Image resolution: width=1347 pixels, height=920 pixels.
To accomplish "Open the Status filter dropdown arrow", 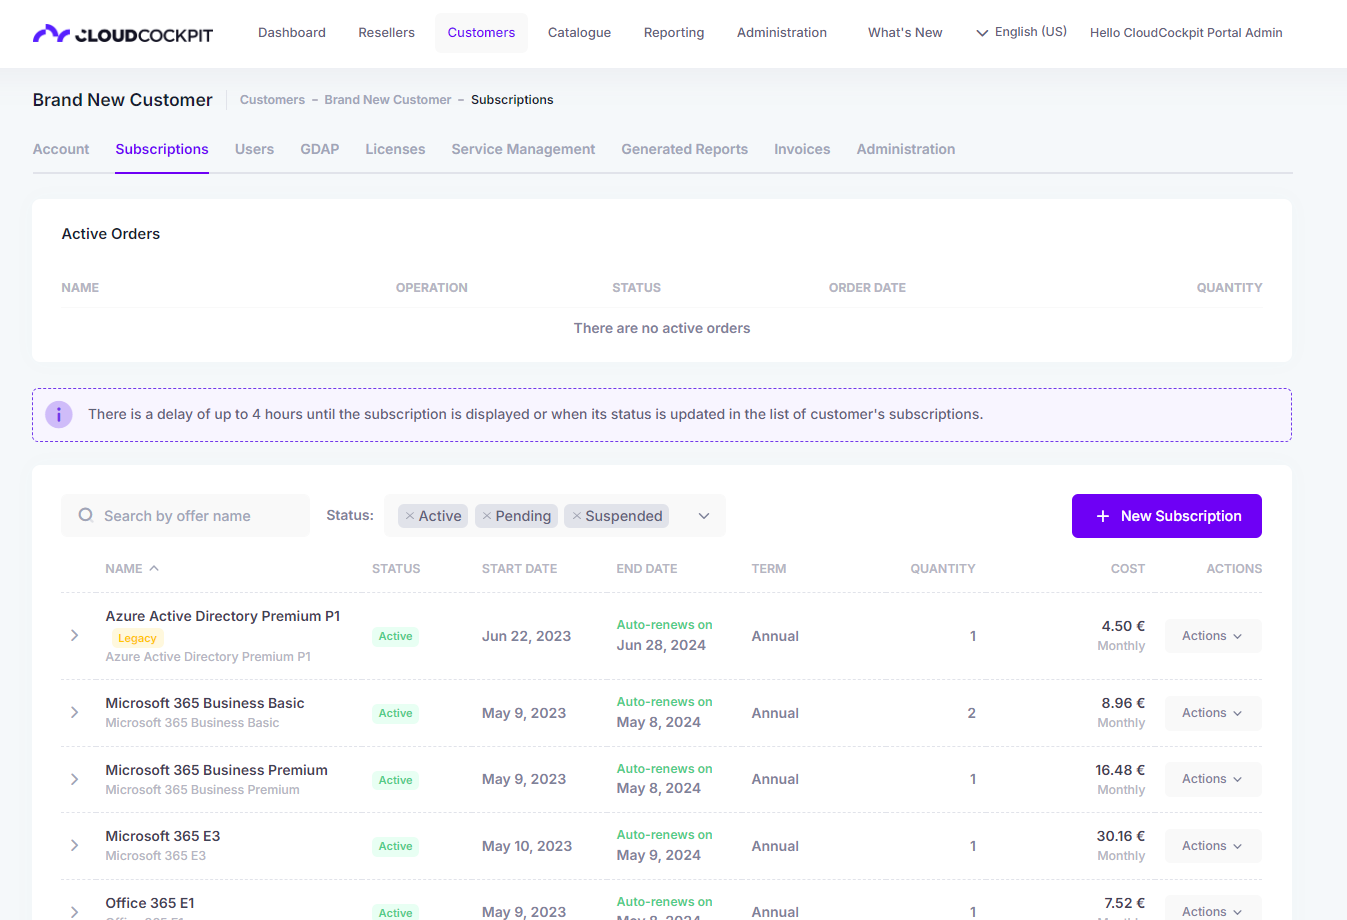I will (x=704, y=516).
